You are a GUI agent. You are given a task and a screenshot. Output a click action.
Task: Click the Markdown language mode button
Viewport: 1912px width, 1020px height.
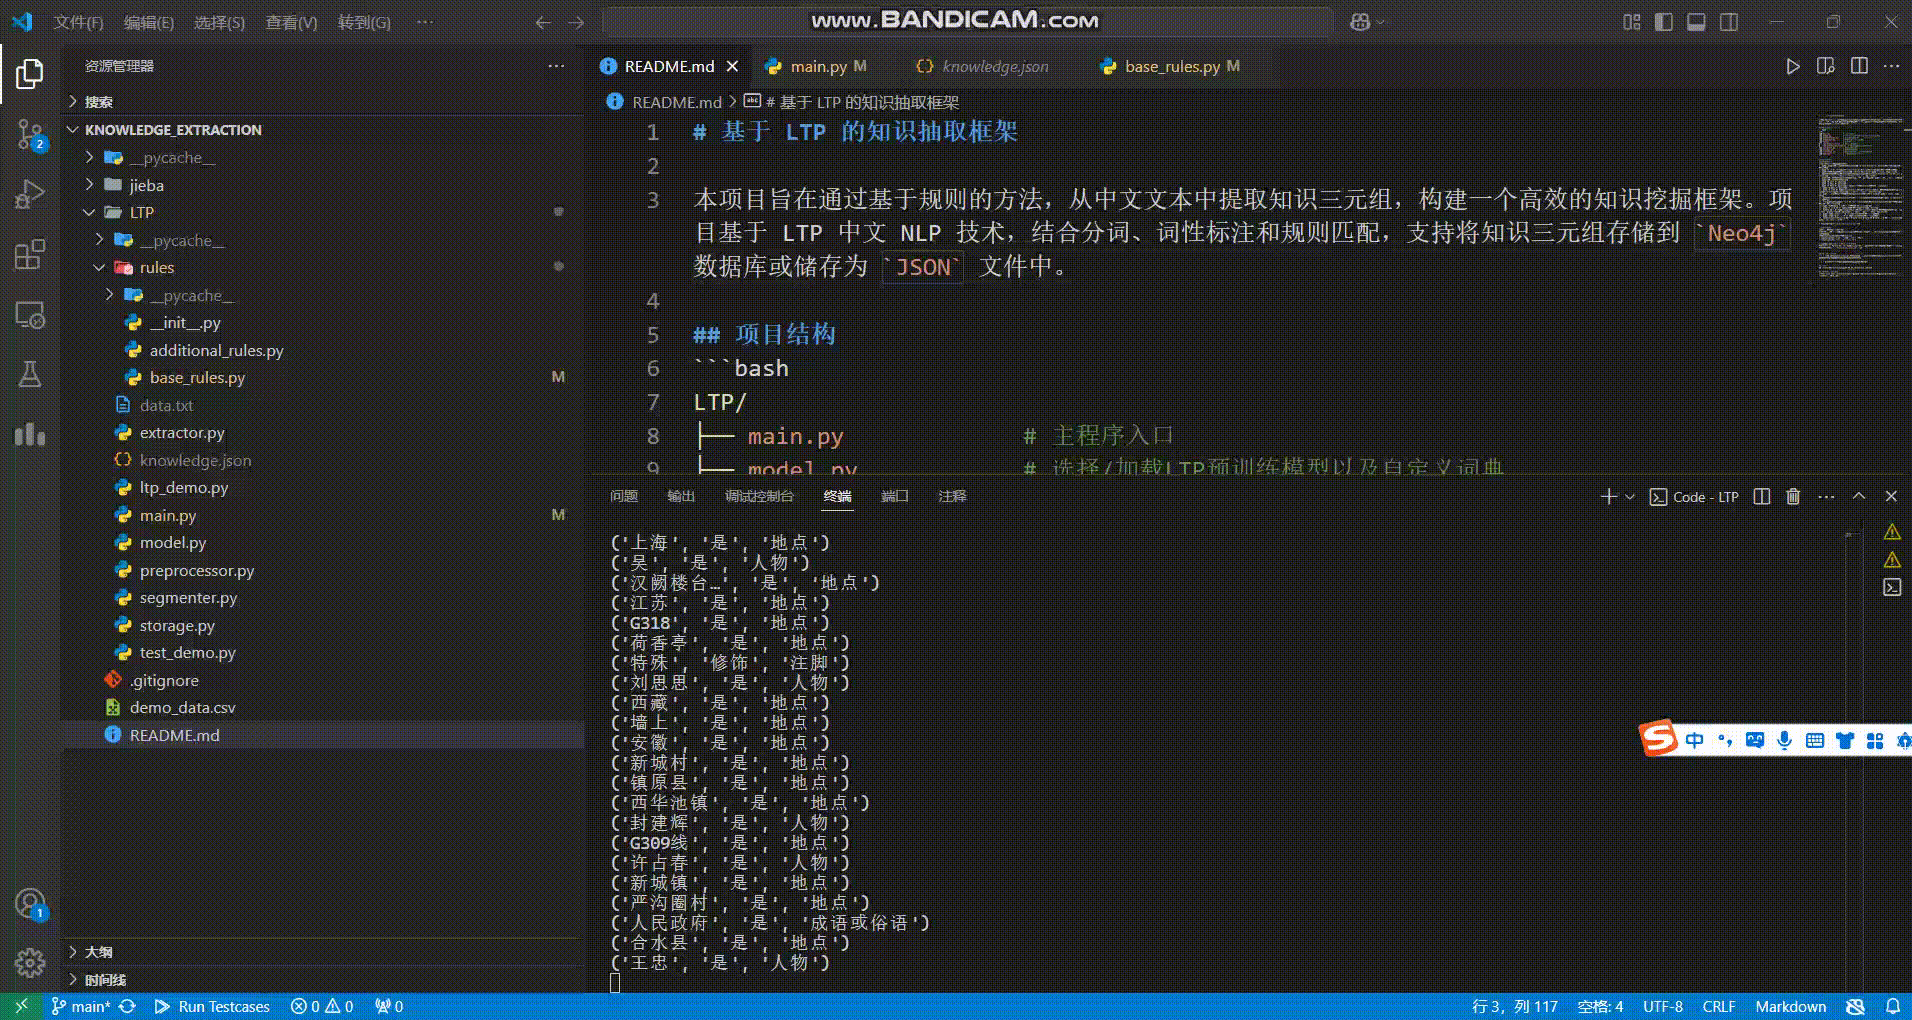pos(1790,1006)
